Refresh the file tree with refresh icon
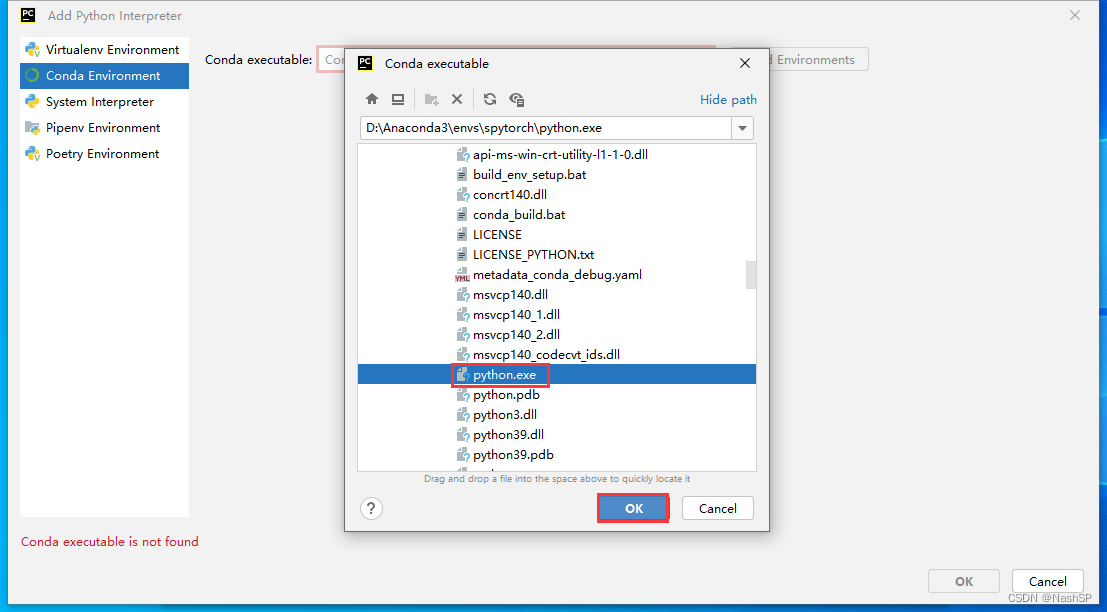Viewport: 1107px width, 612px height. pyautogui.click(x=490, y=100)
